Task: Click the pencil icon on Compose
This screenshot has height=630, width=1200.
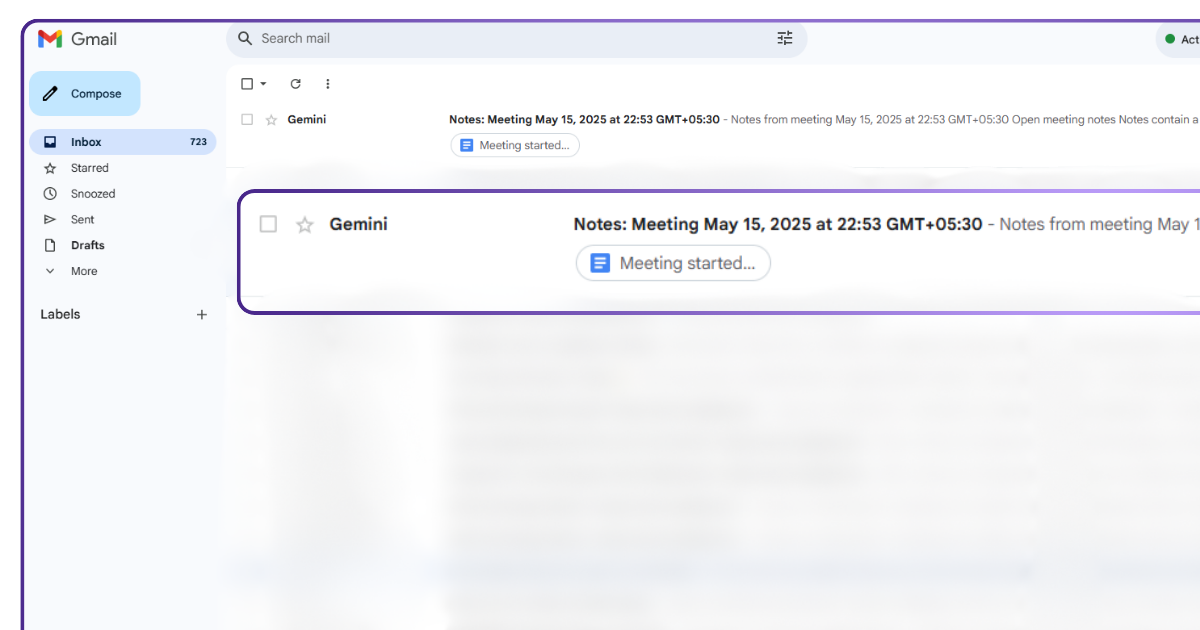Action: [x=51, y=94]
